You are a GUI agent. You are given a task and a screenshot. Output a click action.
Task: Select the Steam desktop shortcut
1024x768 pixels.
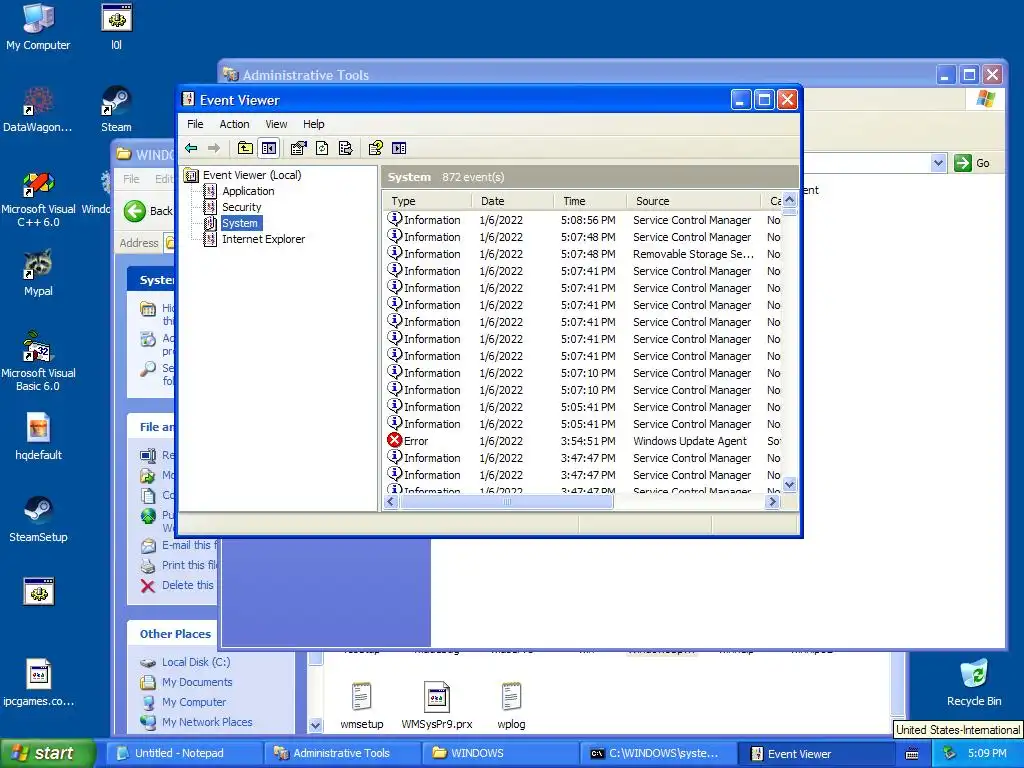[x=116, y=109]
